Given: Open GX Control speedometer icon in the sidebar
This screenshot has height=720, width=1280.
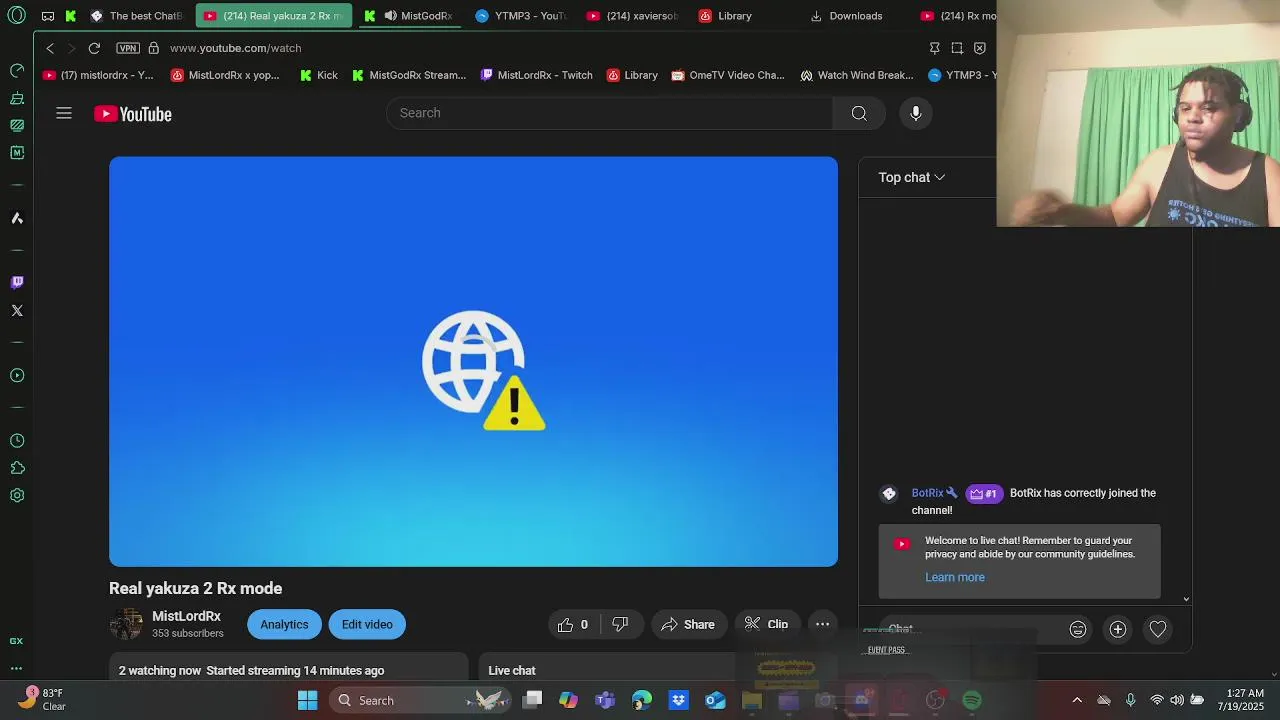Looking at the screenshot, I should [17, 70].
